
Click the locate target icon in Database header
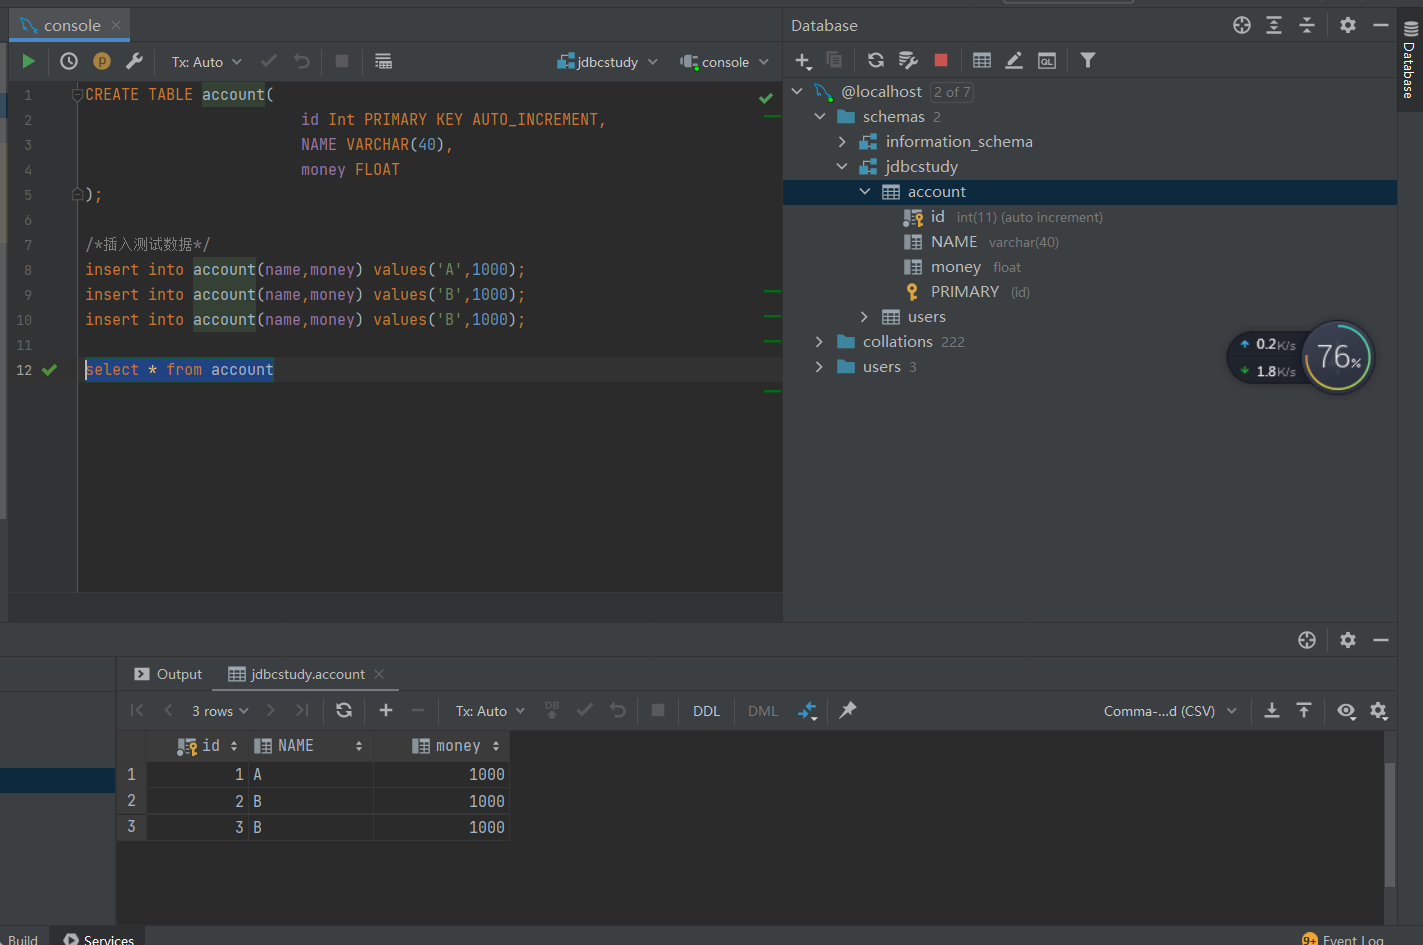[1242, 25]
